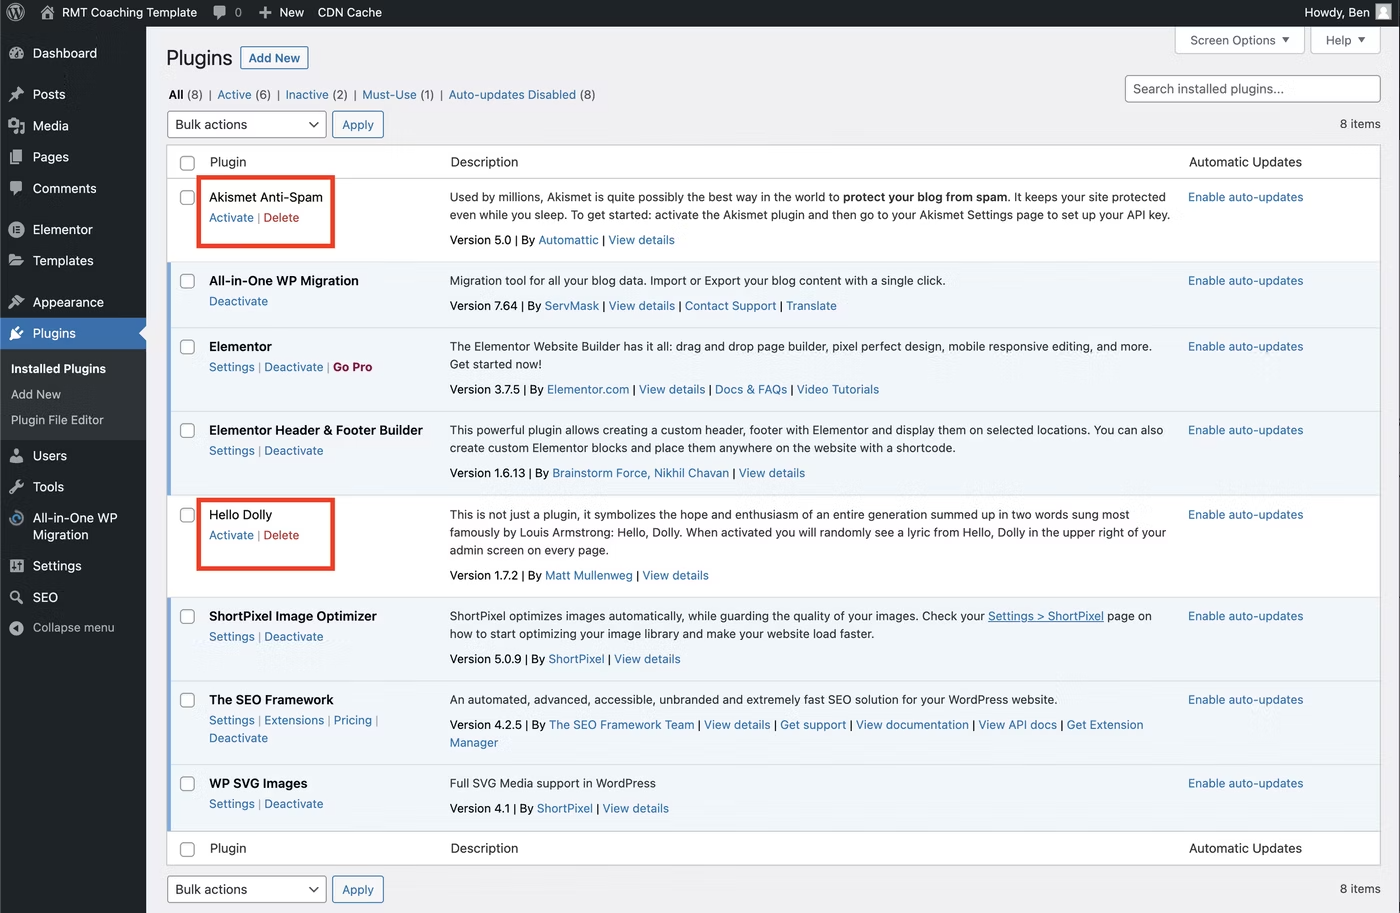
Task: Open Plugin File Editor submenu item
Action: coord(57,420)
